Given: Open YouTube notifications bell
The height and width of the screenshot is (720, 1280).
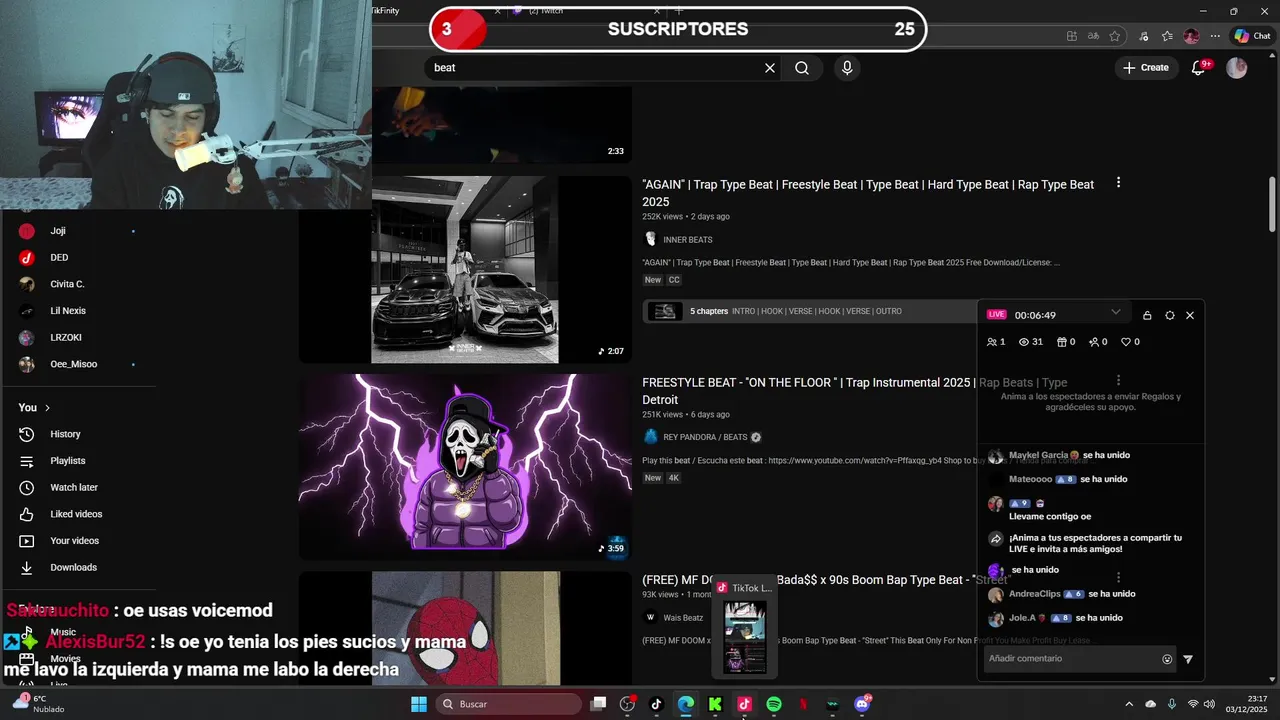Looking at the screenshot, I should coord(1199,68).
